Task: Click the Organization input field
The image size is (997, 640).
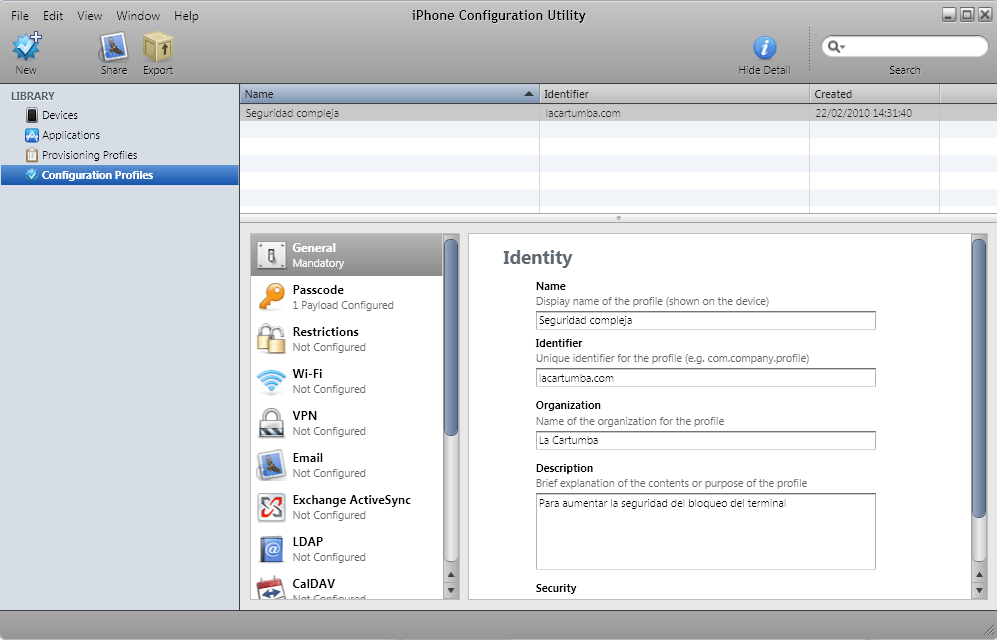Action: [705, 440]
